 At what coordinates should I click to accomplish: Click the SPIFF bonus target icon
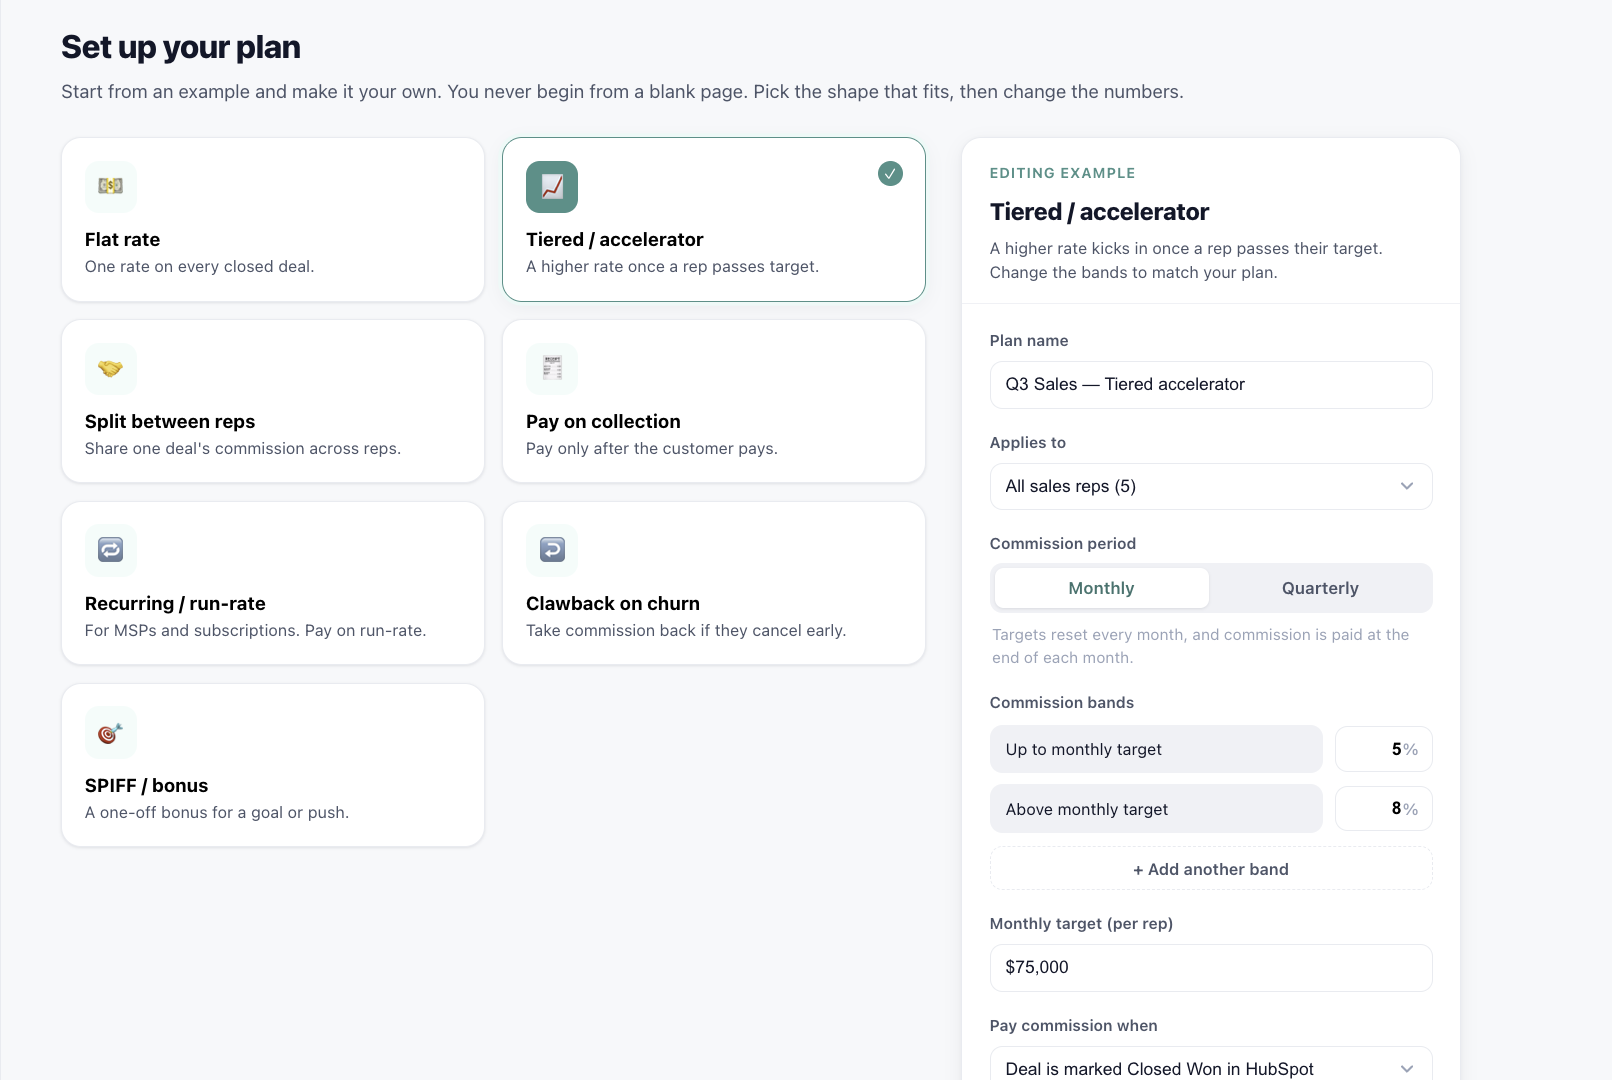point(111,733)
